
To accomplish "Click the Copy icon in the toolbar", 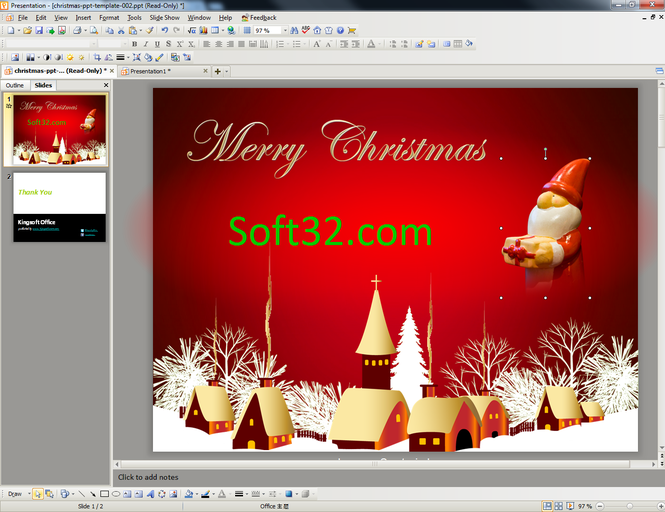I will (x=110, y=31).
